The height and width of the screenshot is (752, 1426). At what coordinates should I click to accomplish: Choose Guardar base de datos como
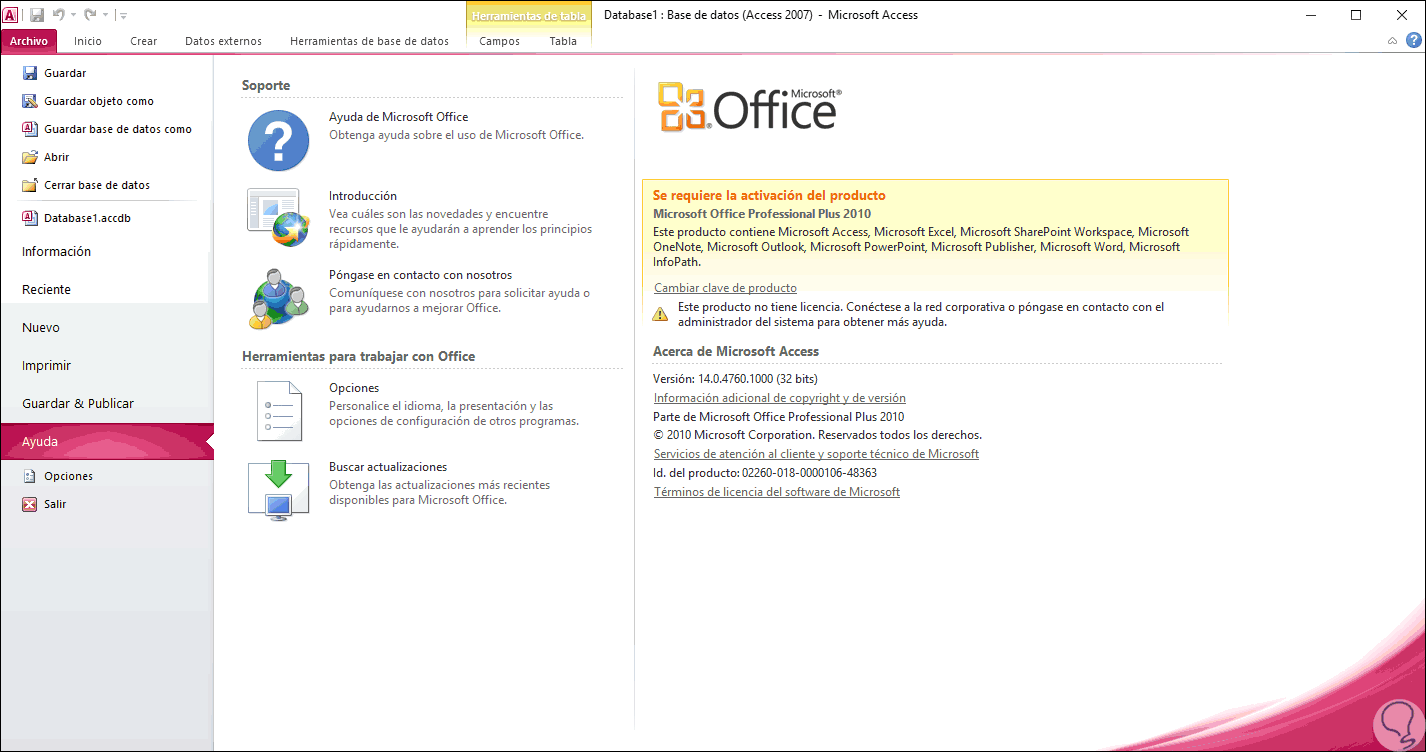point(107,129)
